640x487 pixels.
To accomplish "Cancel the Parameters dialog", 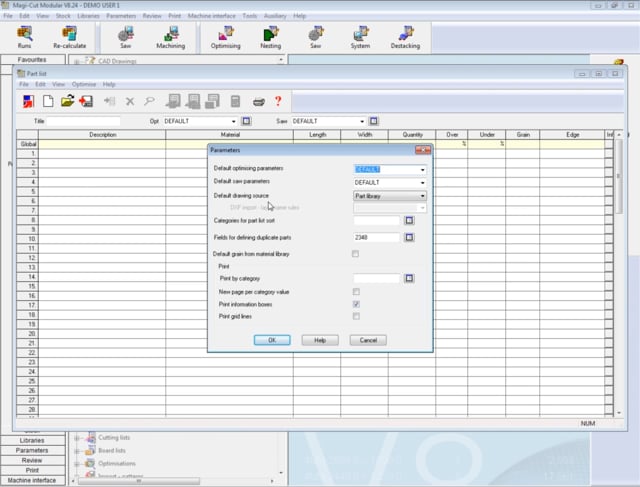I will point(368,340).
